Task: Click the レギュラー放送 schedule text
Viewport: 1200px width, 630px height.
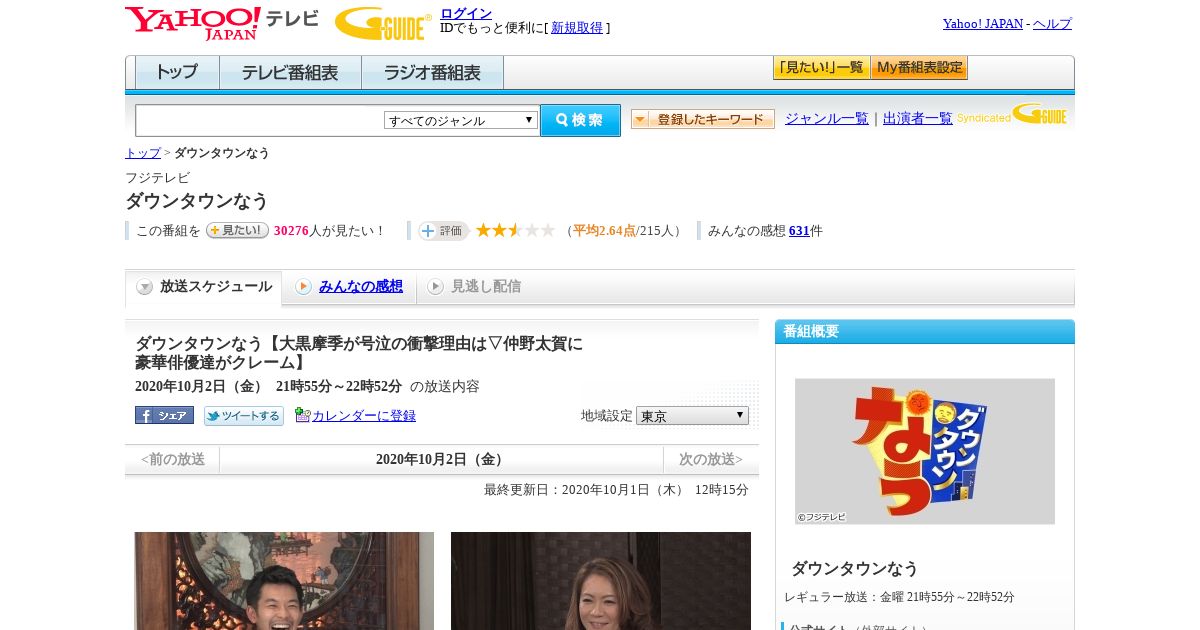Action: pyautogui.click(x=899, y=597)
